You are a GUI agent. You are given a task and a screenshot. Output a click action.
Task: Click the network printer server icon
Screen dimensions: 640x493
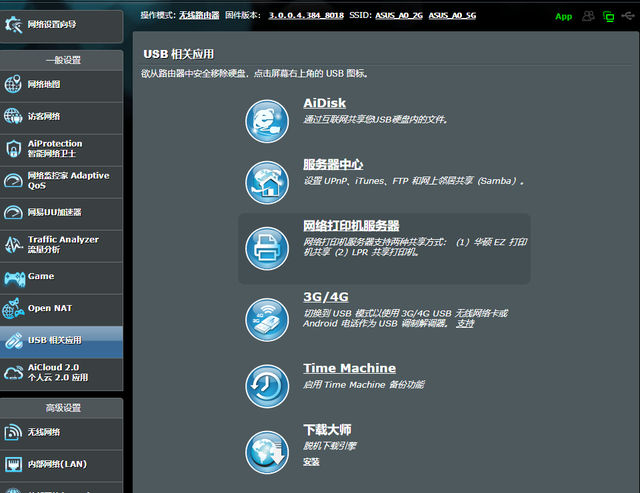[267, 249]
